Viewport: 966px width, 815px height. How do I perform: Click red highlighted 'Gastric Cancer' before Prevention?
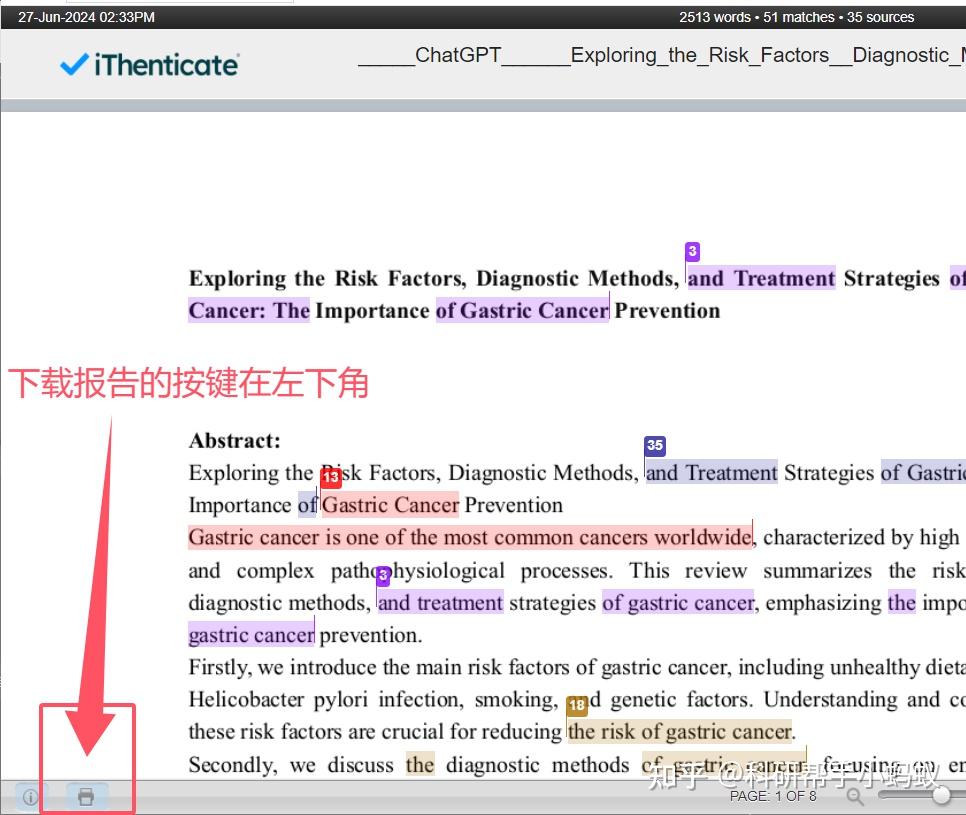coord(391,505)
